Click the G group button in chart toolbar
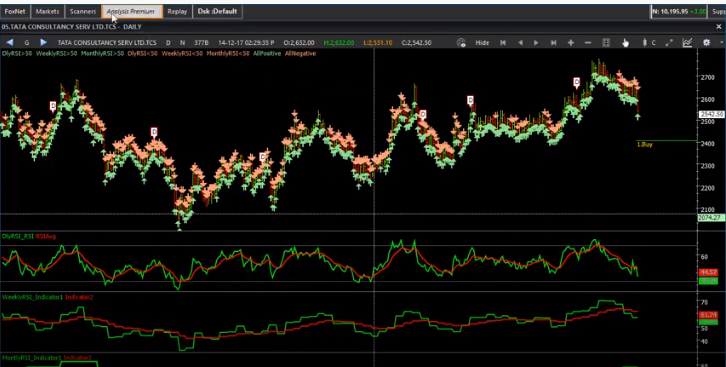Screen dimensions: 726x367 [x=27, y=43]
